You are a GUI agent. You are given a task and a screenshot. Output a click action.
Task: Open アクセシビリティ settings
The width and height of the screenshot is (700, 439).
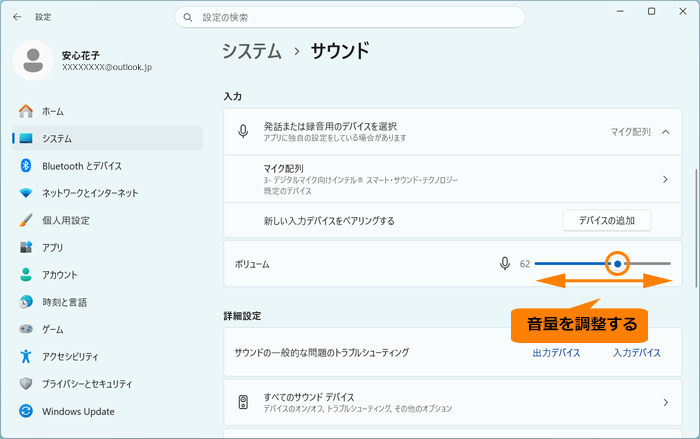click(x=107, y=356)
